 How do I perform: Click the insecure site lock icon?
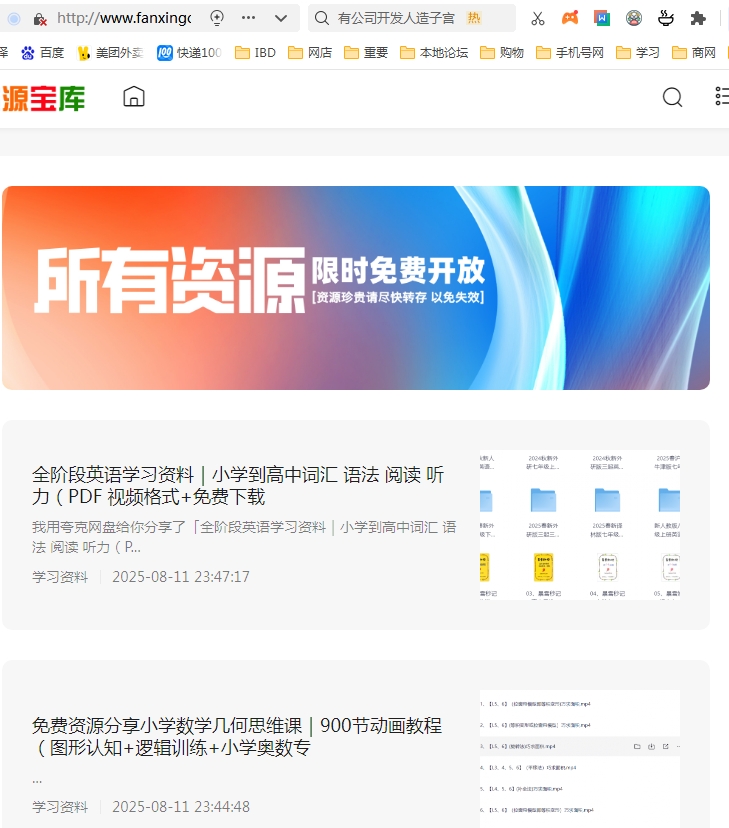point(40,18)
